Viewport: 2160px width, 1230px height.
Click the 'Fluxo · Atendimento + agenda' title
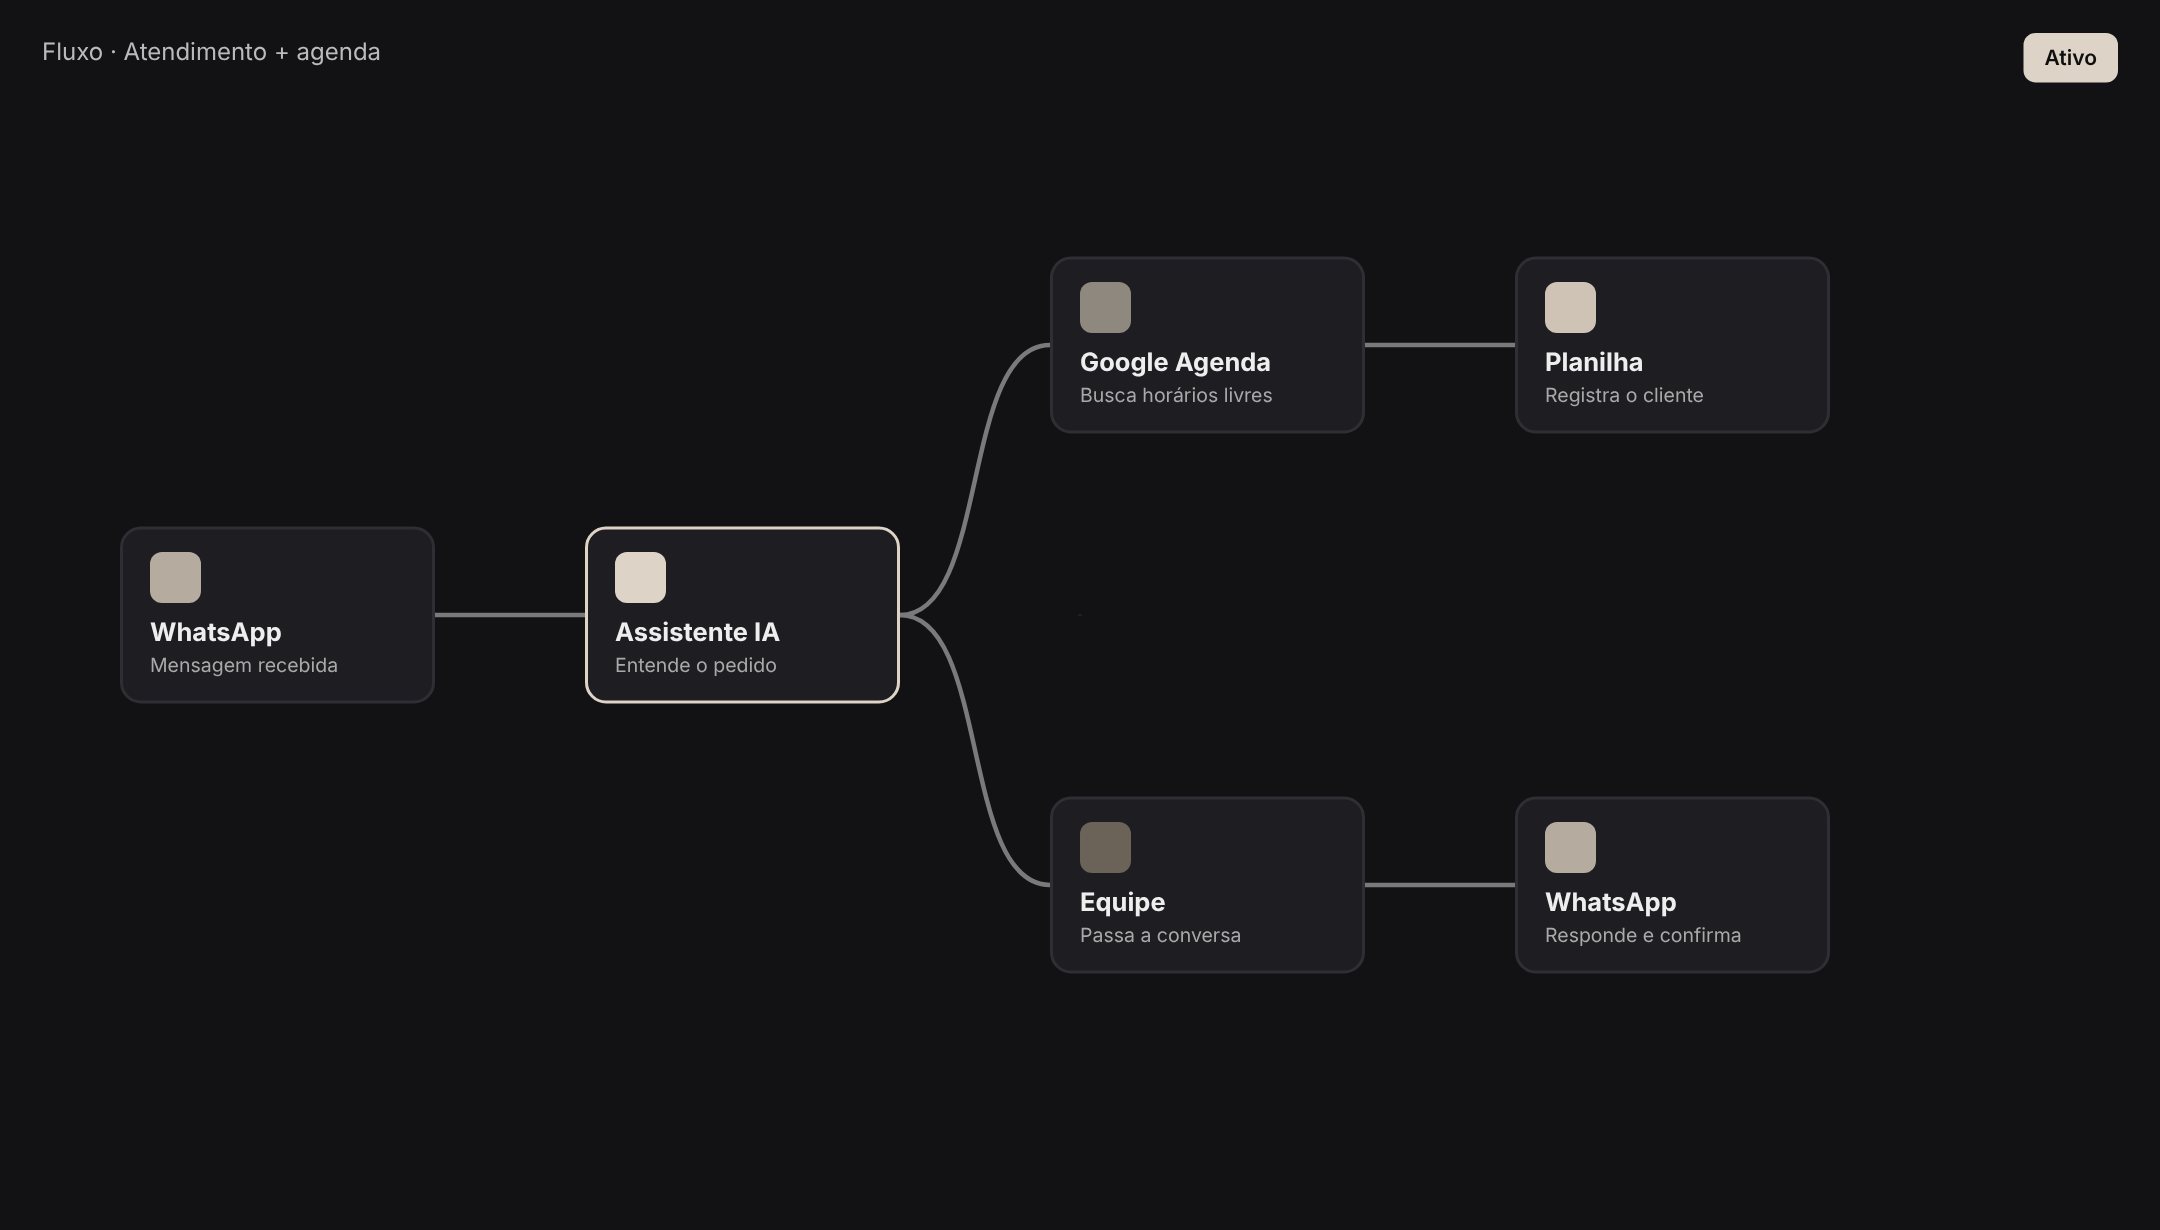(211, 52)
